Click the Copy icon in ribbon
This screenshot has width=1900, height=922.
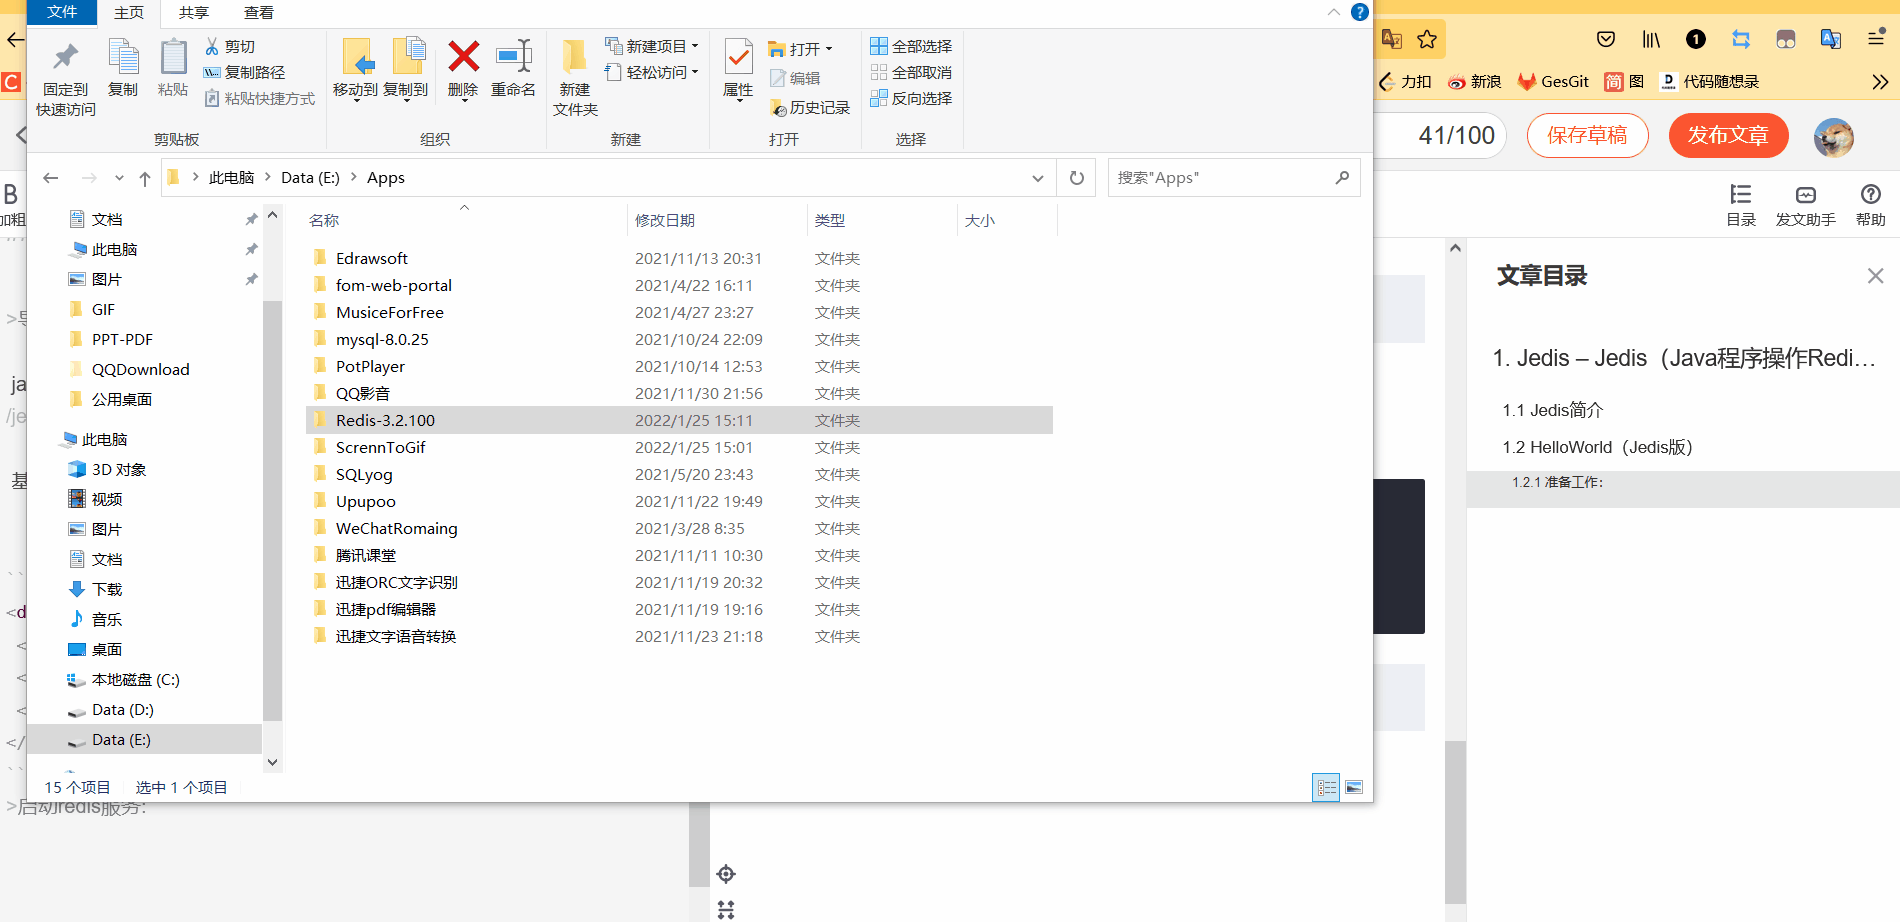123,57
